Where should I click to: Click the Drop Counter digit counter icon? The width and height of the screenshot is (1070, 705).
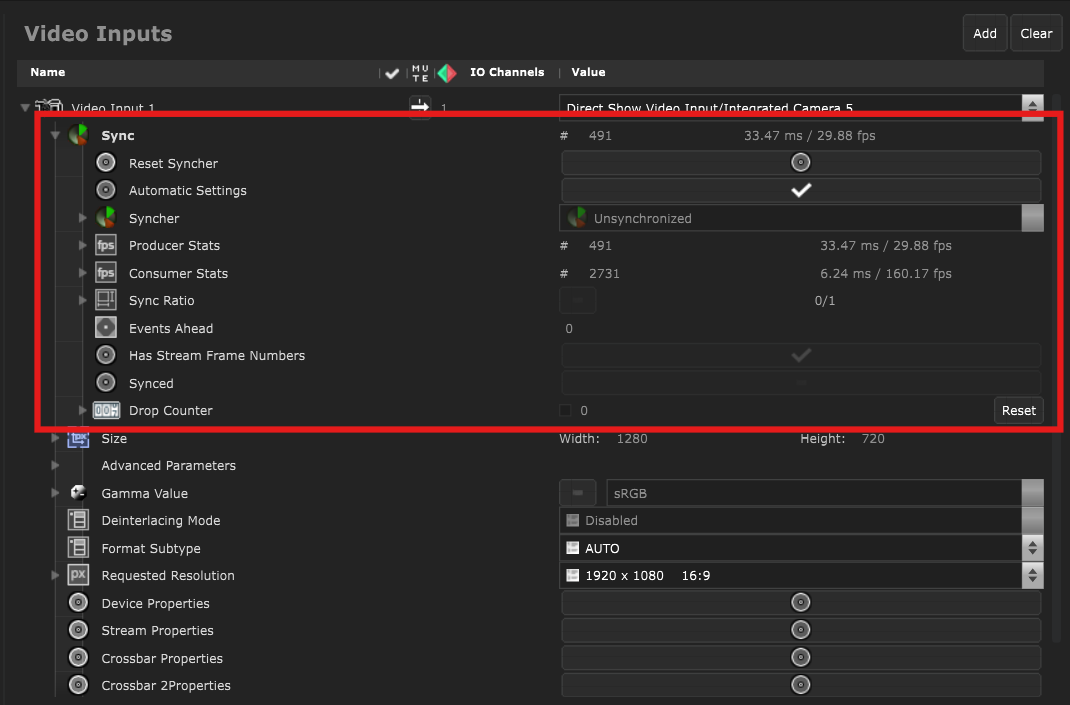106,410
